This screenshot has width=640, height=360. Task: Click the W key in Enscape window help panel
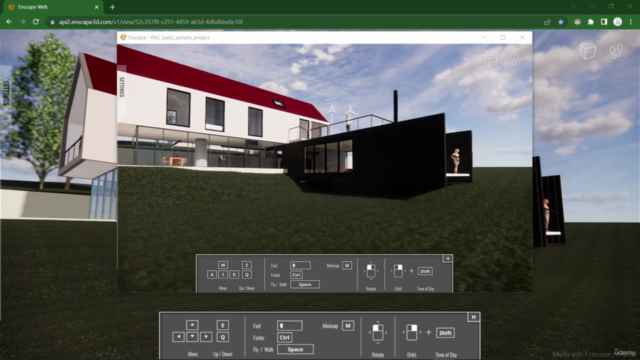223,265
